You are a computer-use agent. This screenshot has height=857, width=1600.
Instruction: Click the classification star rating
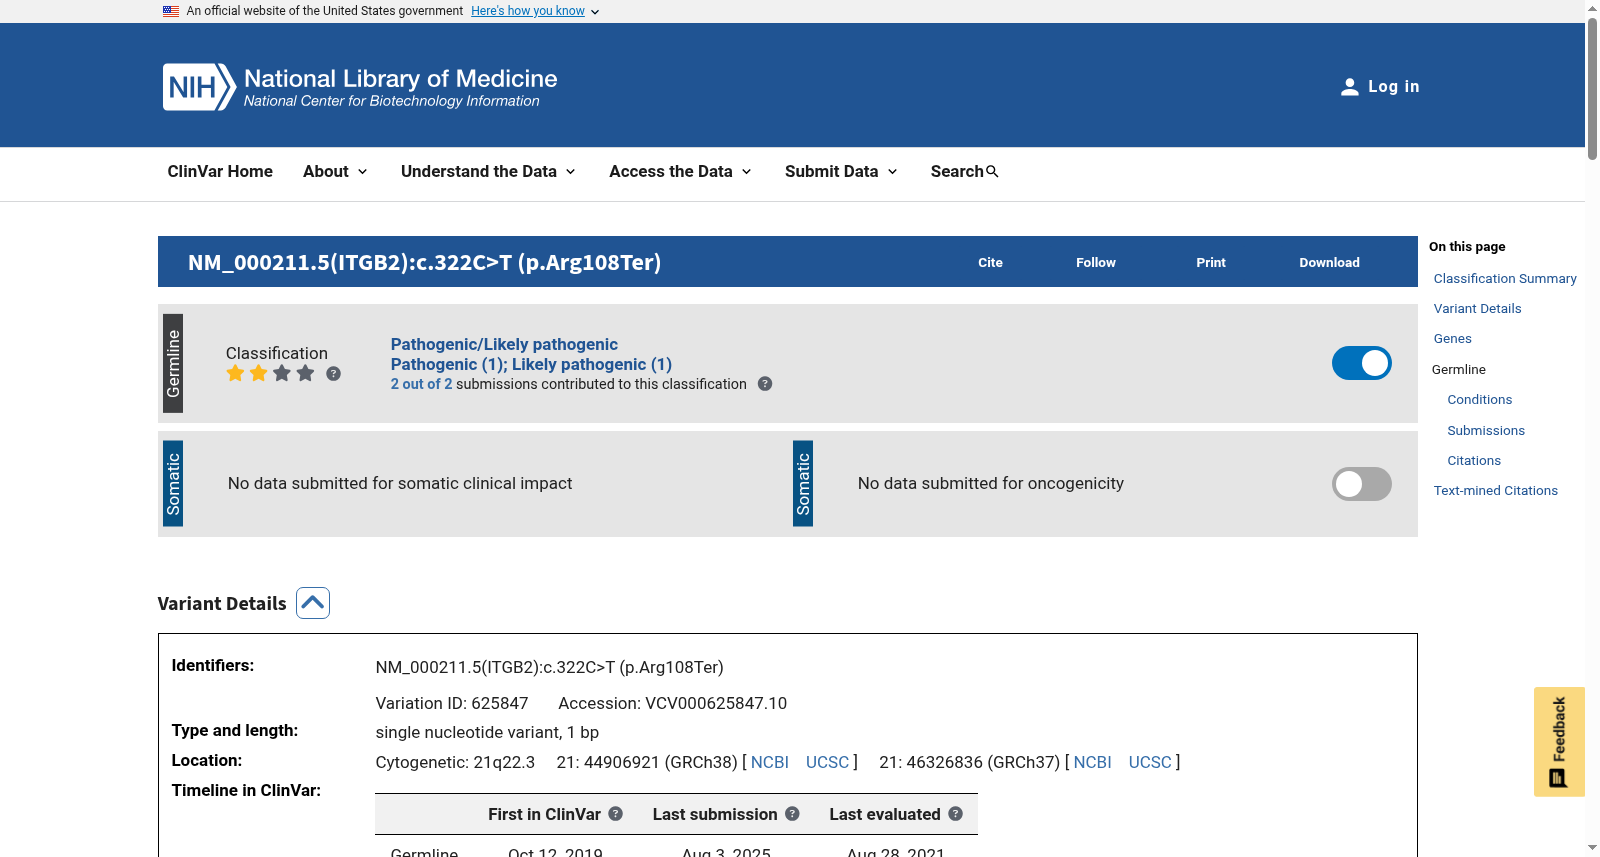point(270,373)
